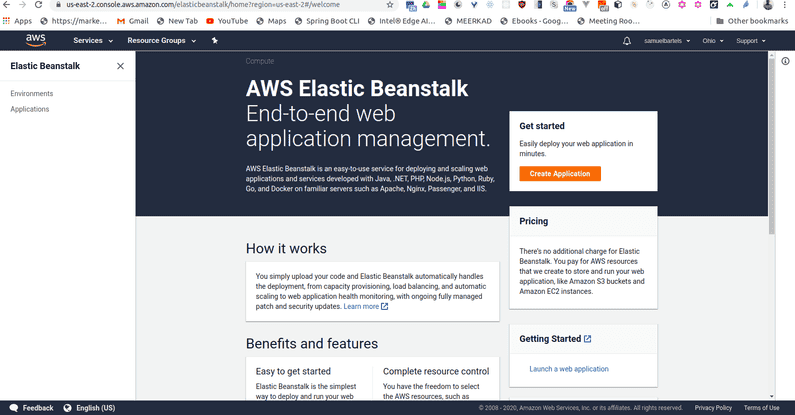Click the Compute breadcrumb text
795x415 pixels.
point(260,61)
